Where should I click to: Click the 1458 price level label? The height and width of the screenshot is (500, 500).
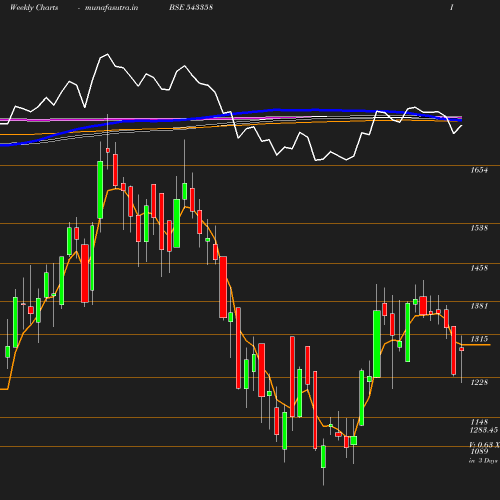(479, 268)
